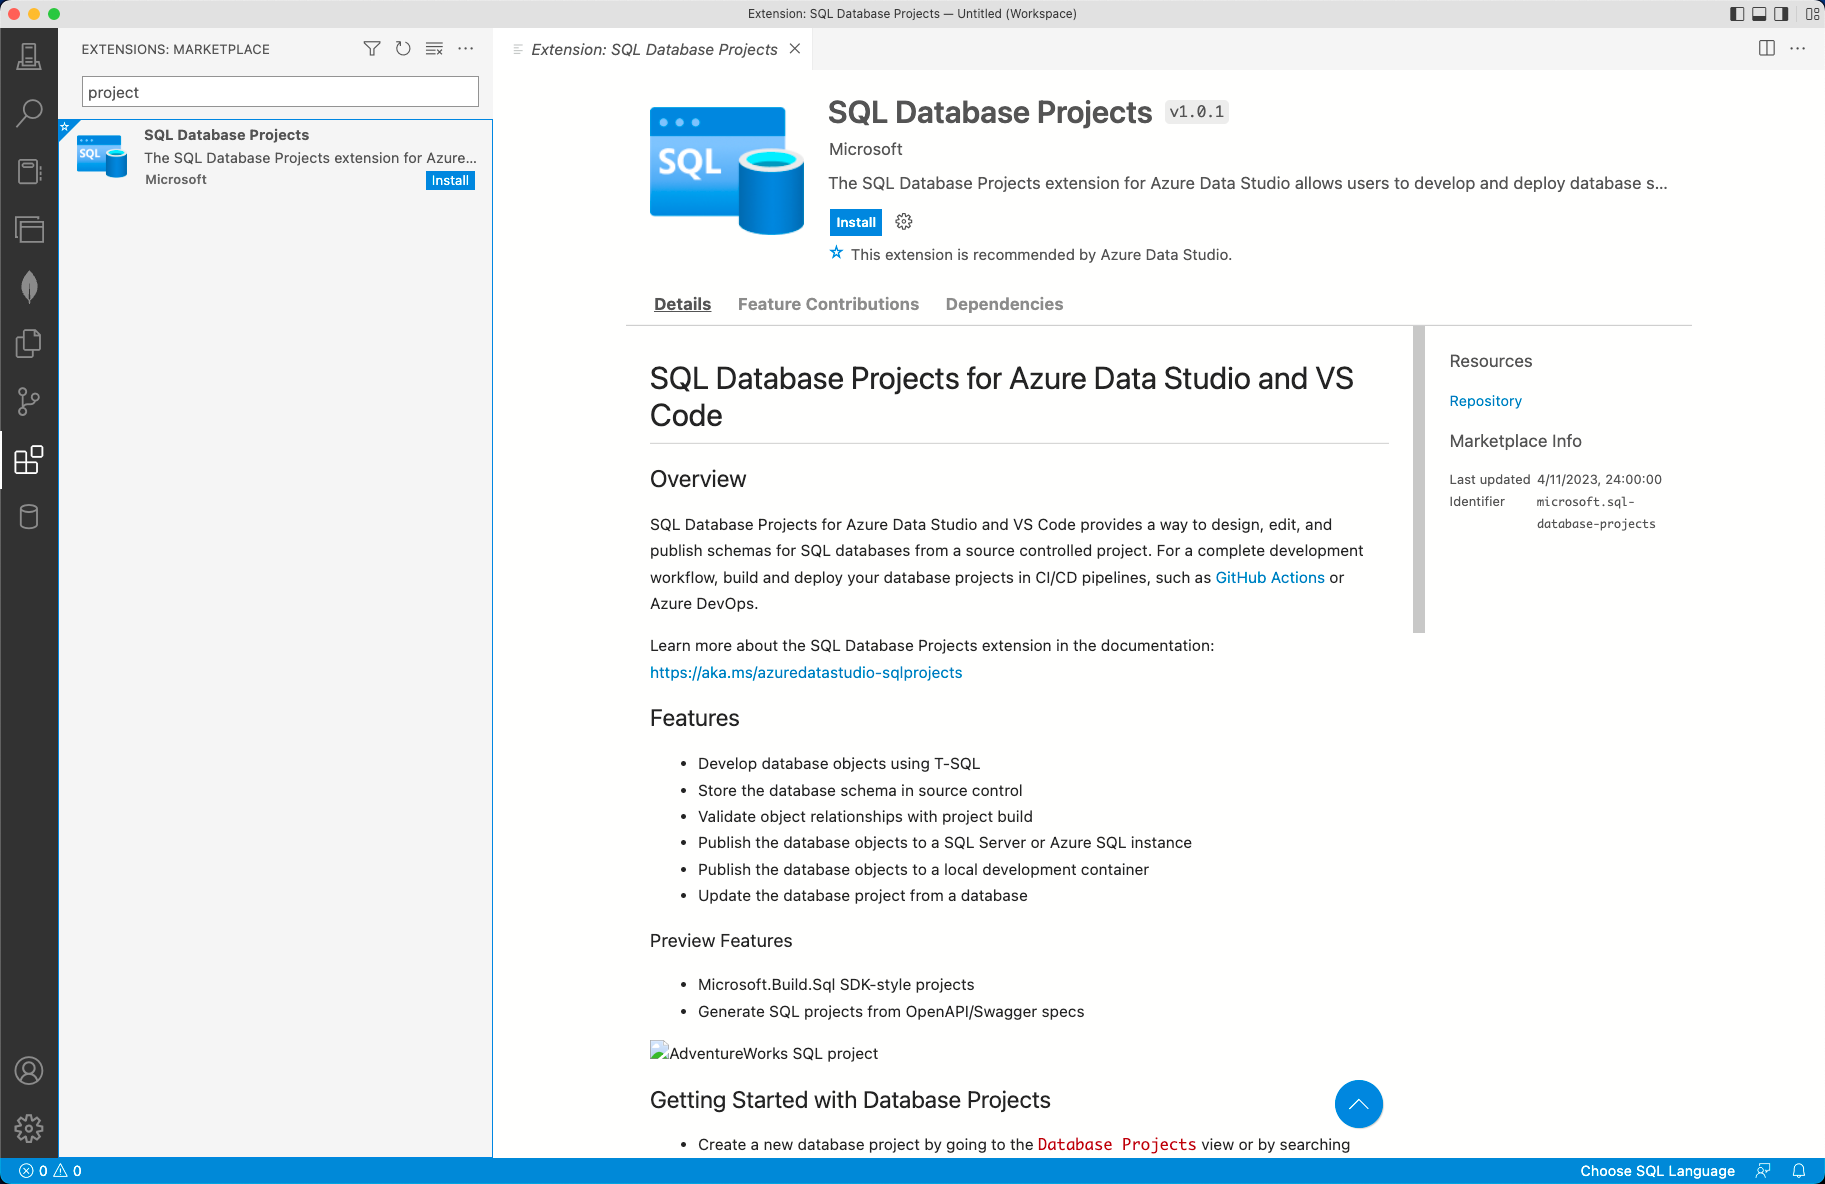Open the Accounts menu

(x=29, y=1071)
